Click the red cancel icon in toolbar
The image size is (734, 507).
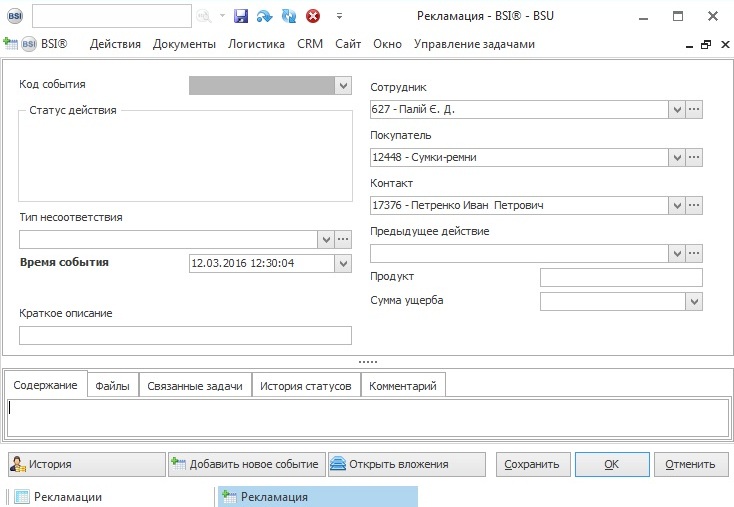(313, 16)
